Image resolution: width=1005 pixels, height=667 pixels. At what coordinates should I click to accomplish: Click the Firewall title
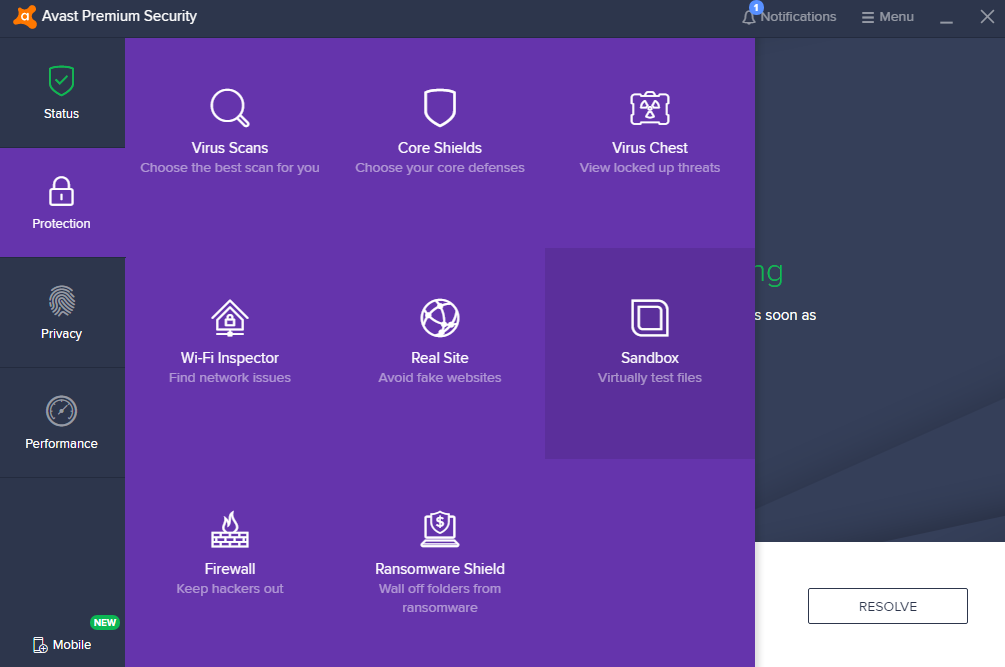coord(229,569)
